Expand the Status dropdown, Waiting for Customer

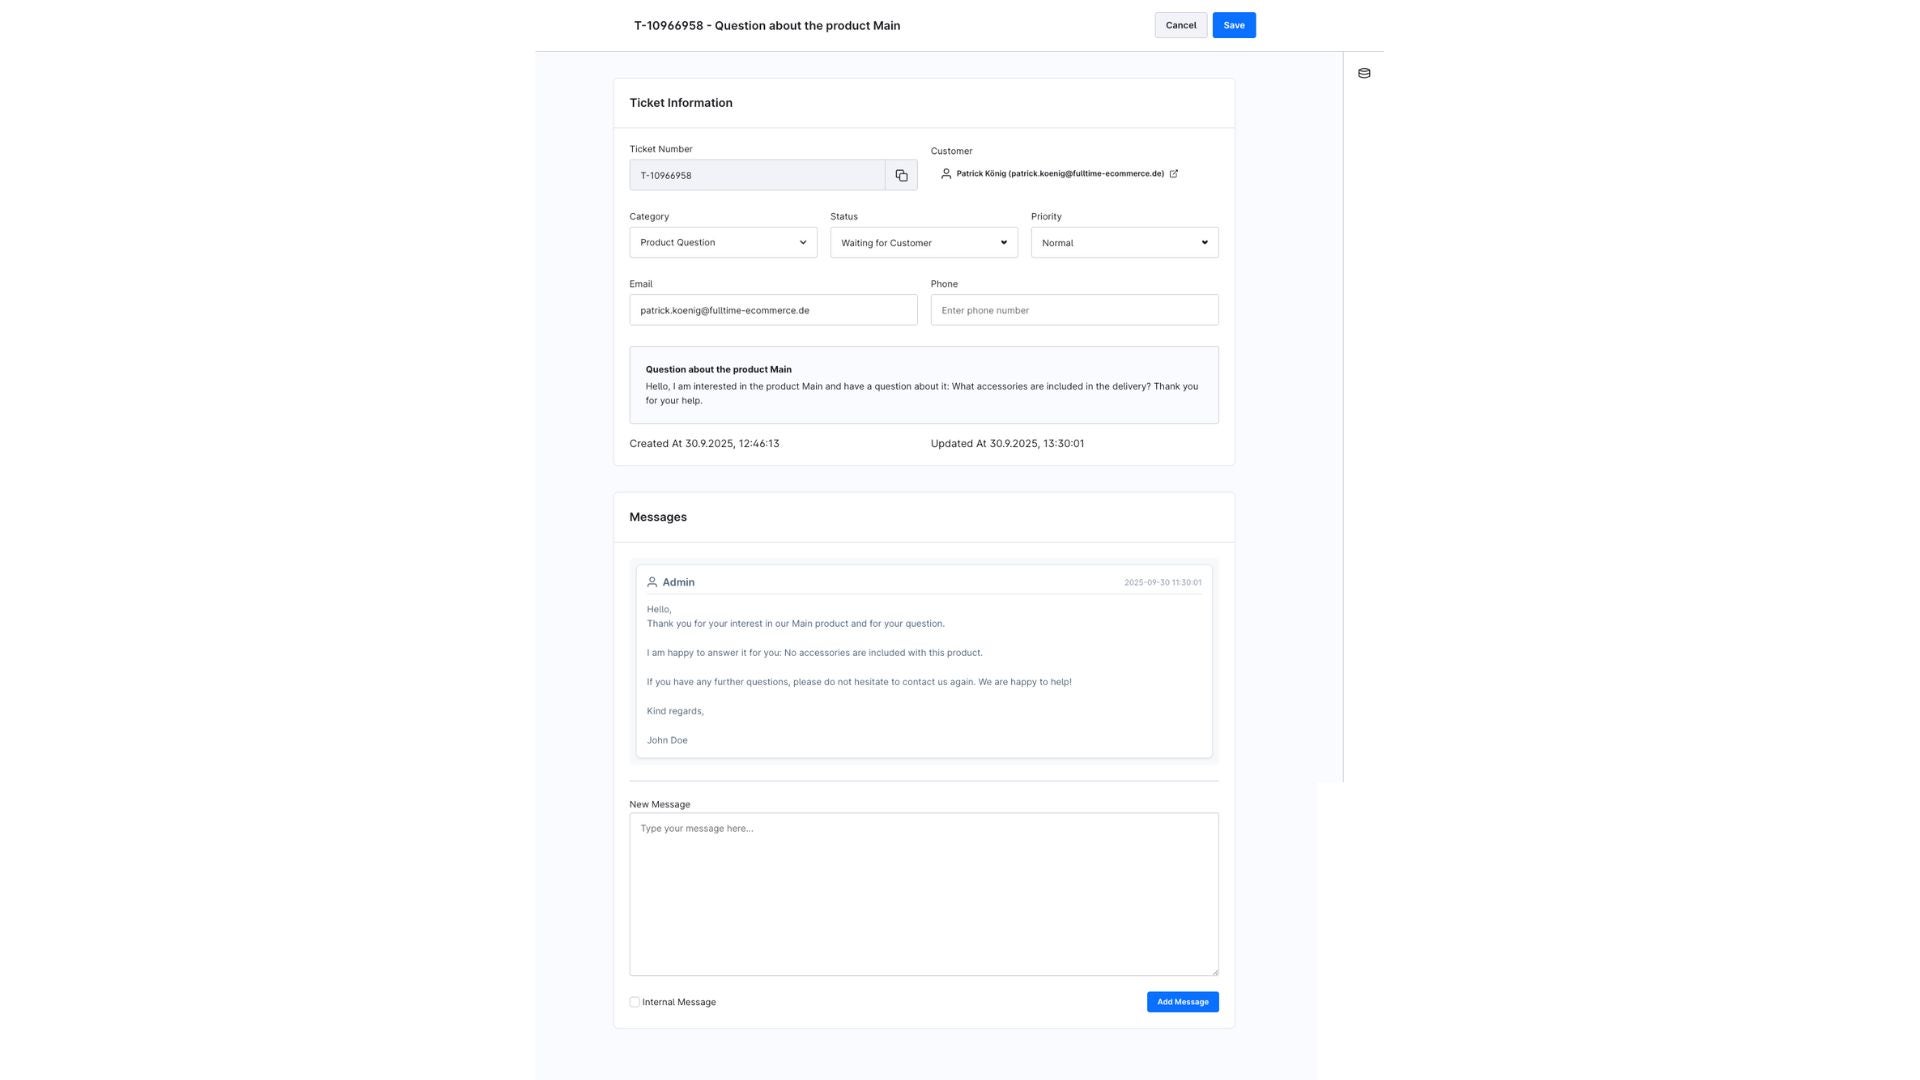923,243
